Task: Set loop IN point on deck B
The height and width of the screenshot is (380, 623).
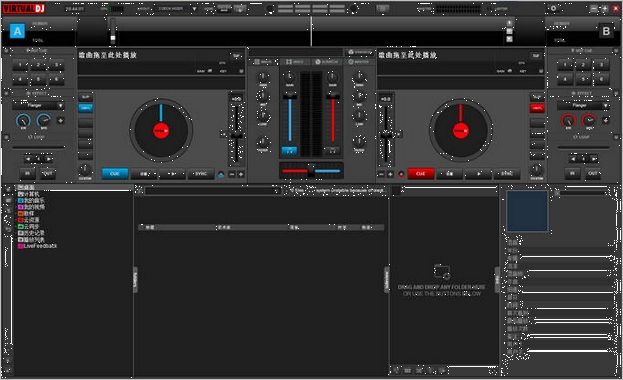Action: (572, 173)
